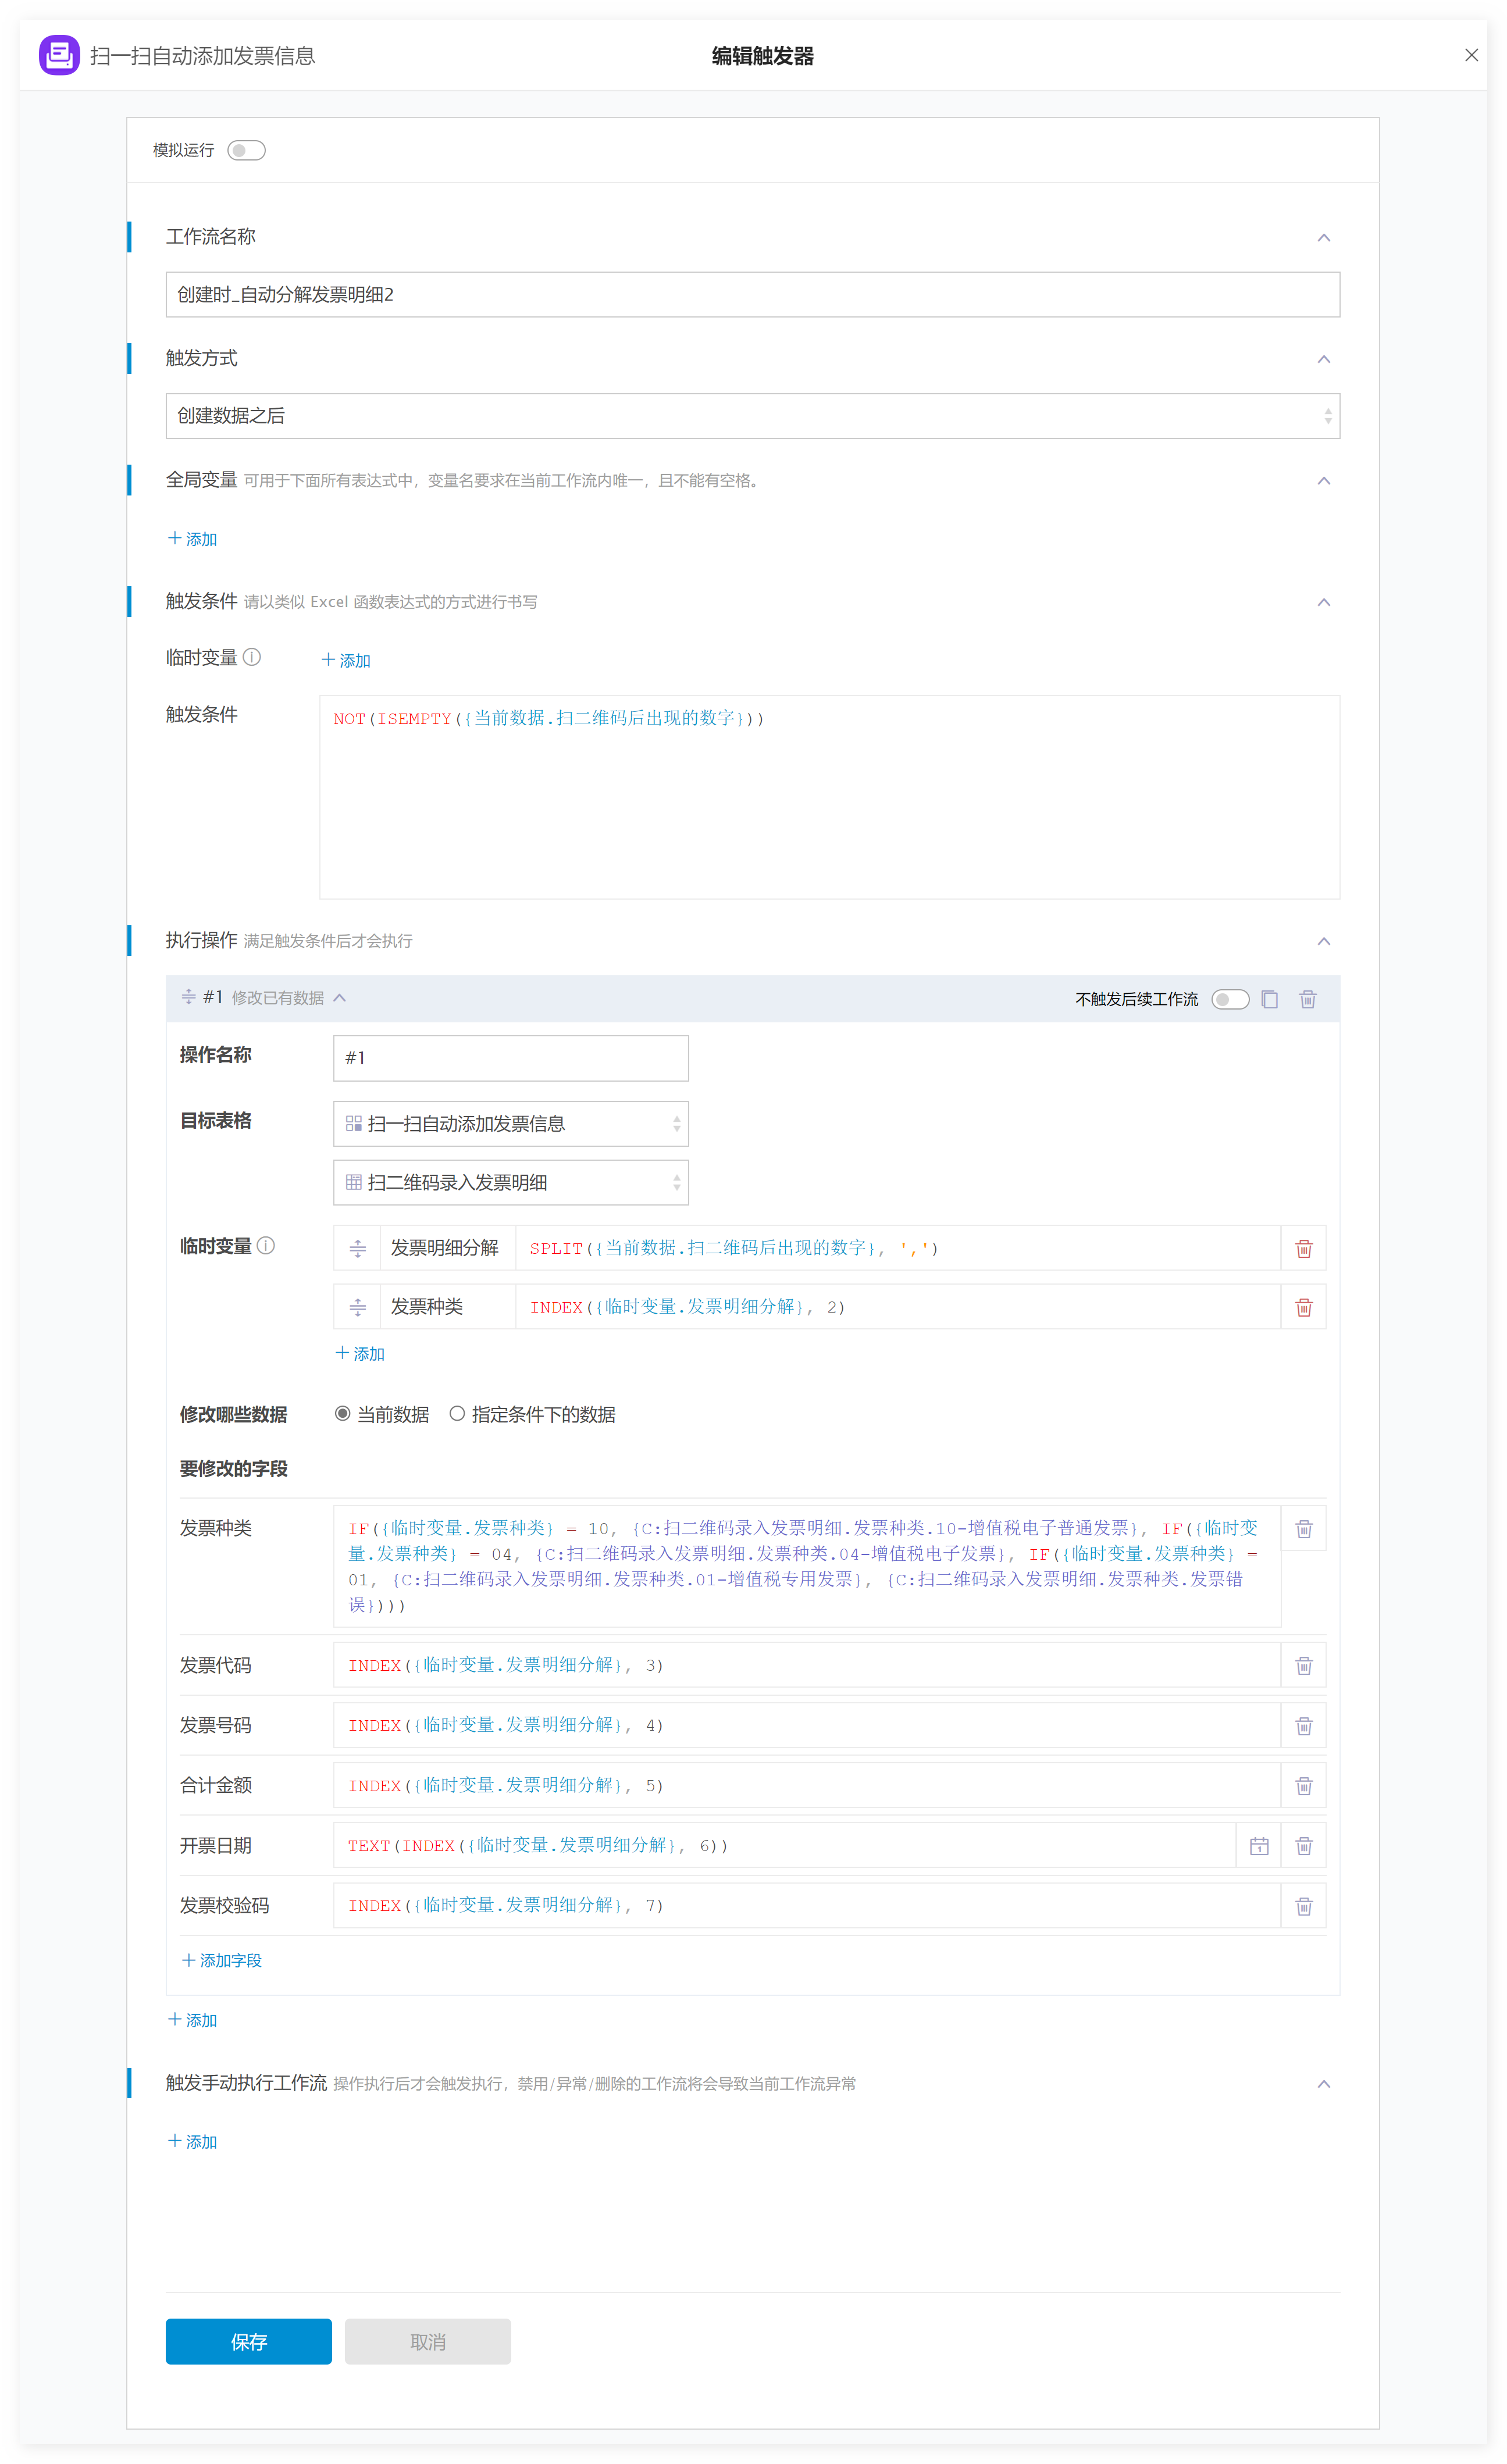This screenshot has width=1507, height=2464.
Task: Click drag handle of 发票明细分解 variable
Action: (357, 1248)
